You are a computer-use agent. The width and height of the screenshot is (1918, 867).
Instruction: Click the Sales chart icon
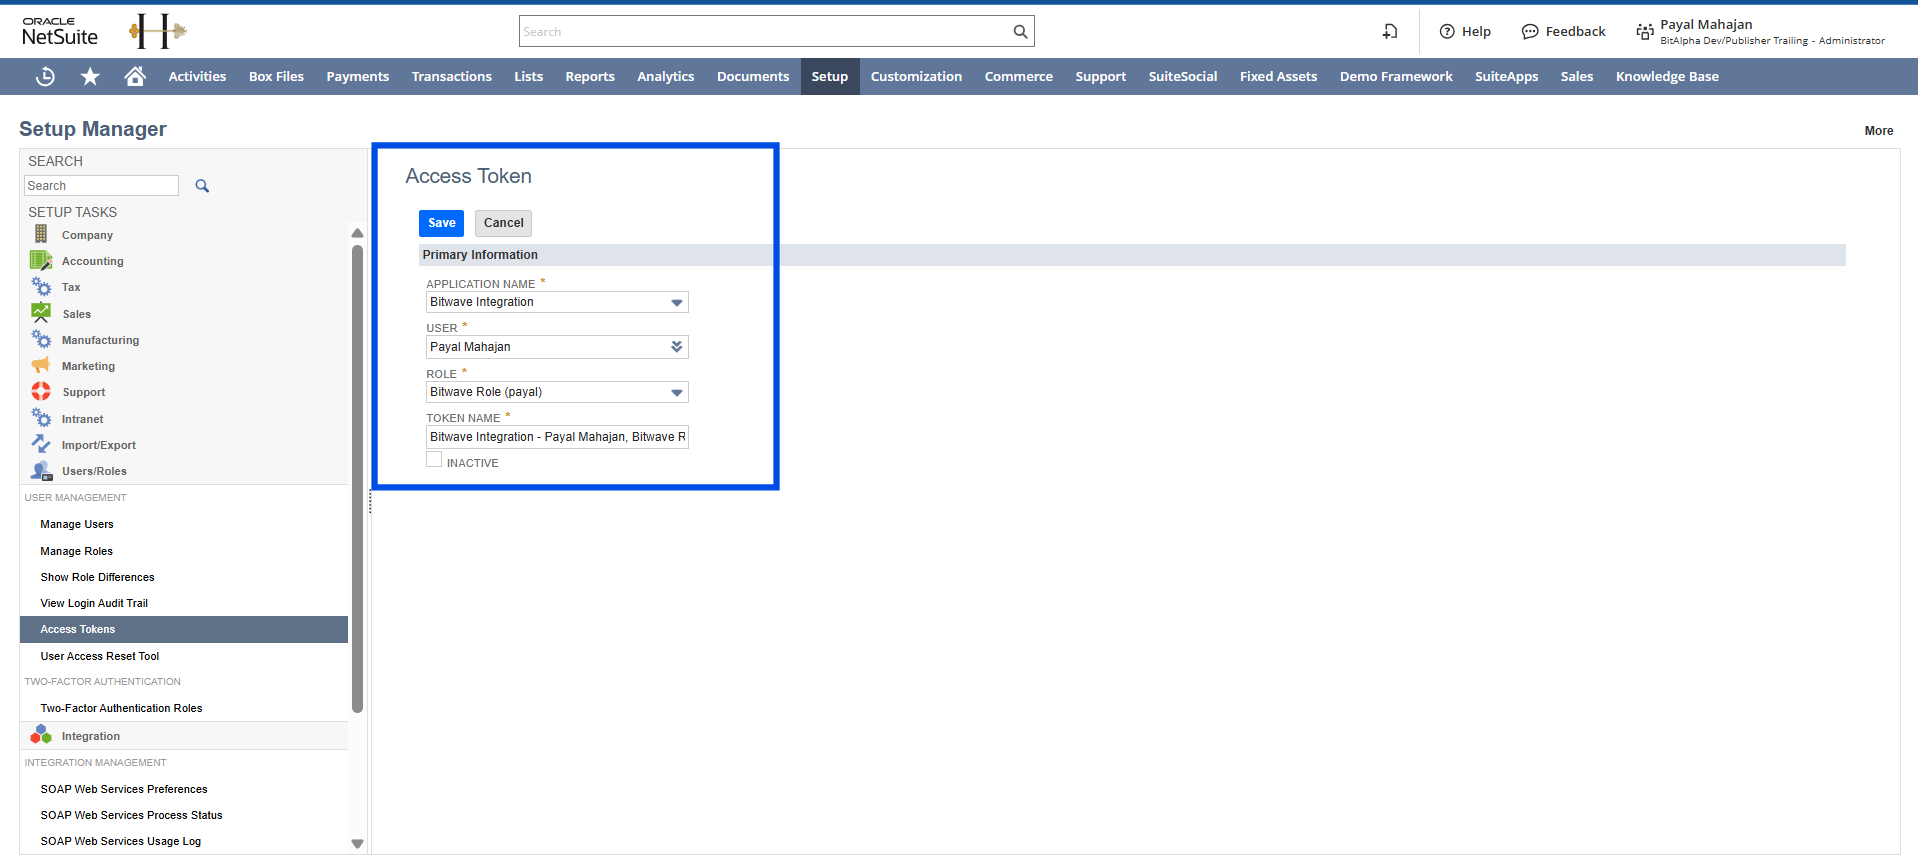[41, 313]
